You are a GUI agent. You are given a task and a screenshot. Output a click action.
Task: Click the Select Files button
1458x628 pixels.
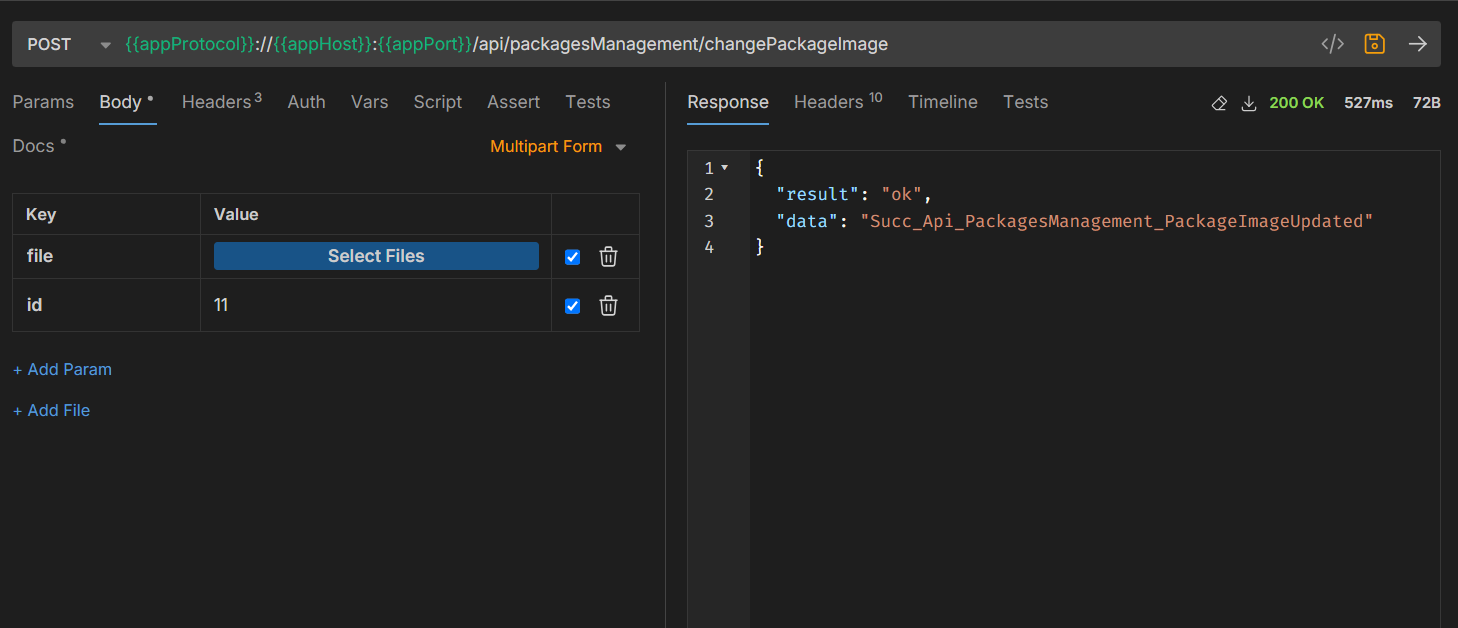coord(376,256)
